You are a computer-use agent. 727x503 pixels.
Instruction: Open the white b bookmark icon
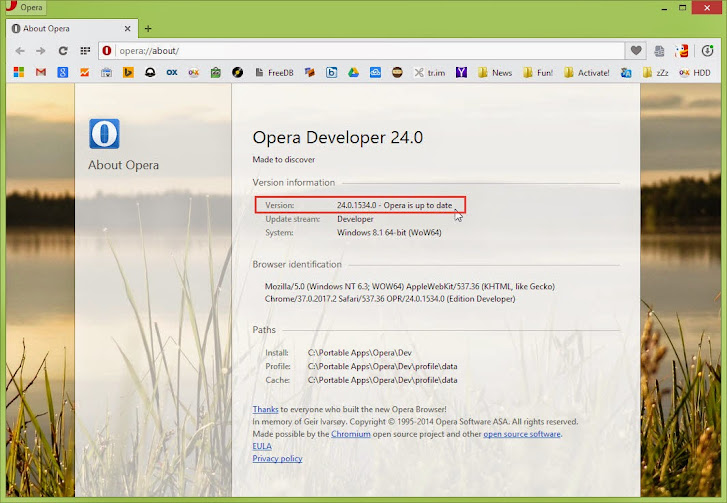(x=332, y=72)
